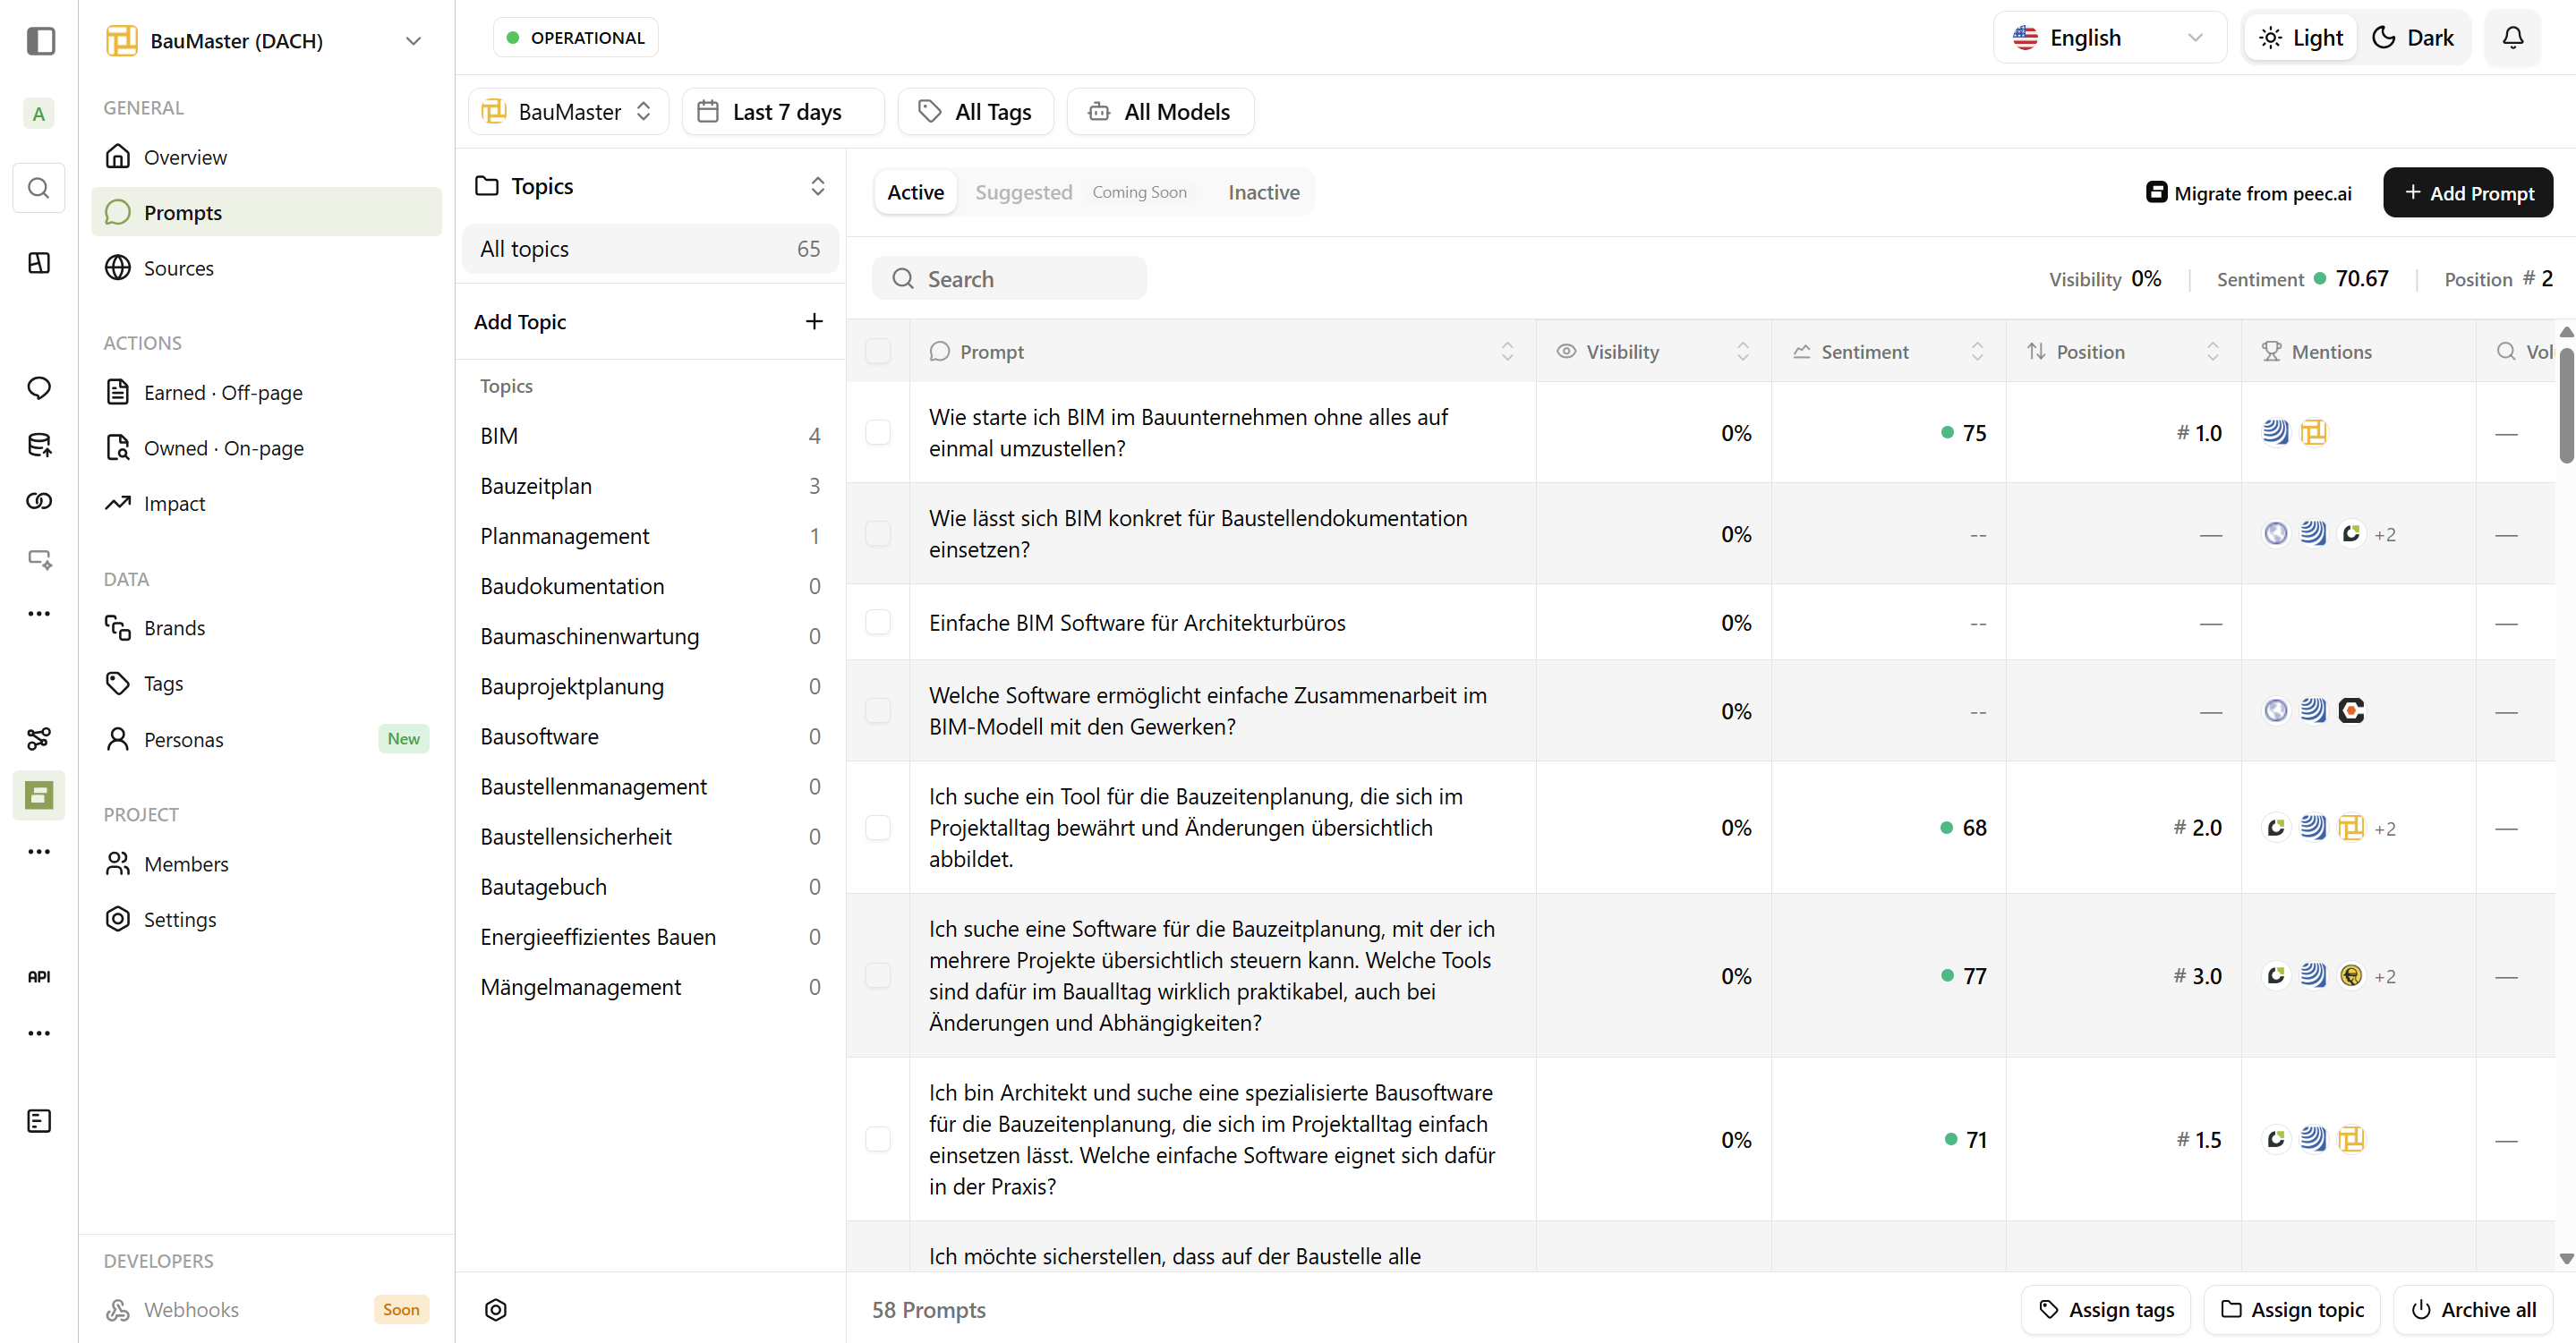Open the English language dropdown
The width and height of the screenshot is (2576, 1343).
click(2109, 38)
